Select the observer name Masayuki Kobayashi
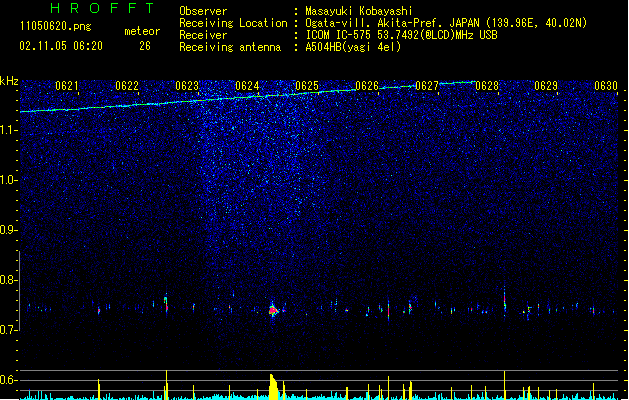This screenshot has width=629, height=400. [x=358, y=11]
